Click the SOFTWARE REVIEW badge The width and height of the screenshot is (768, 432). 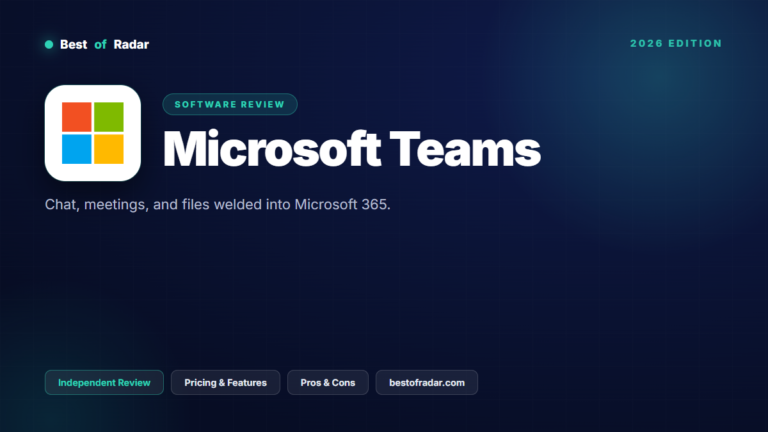[230, 104]
